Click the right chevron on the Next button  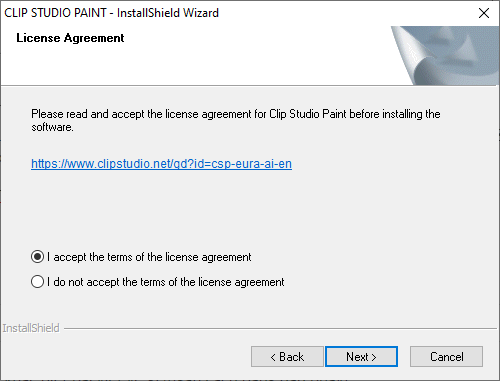pos(374,357)
